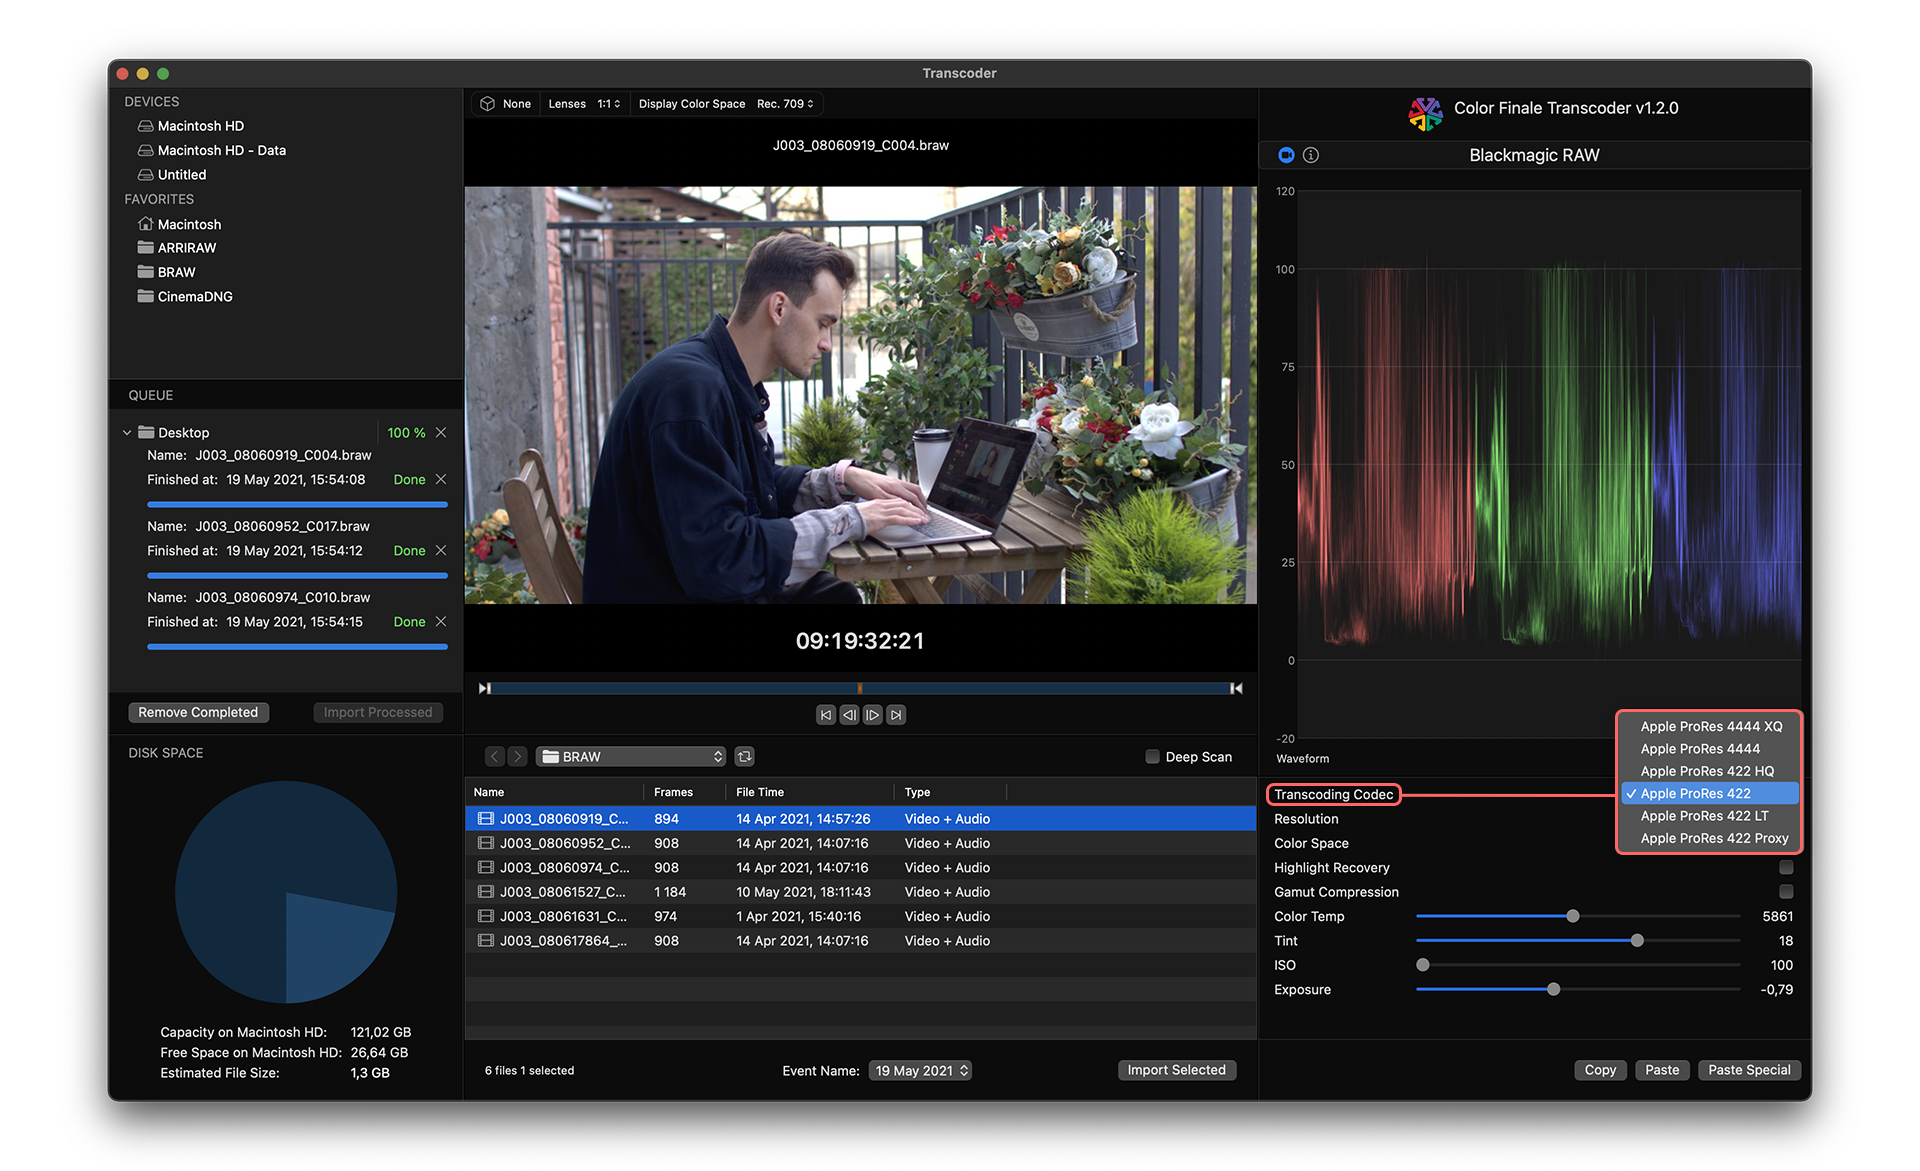Select Macintosh HD - Data device

[x=212, y=150]
